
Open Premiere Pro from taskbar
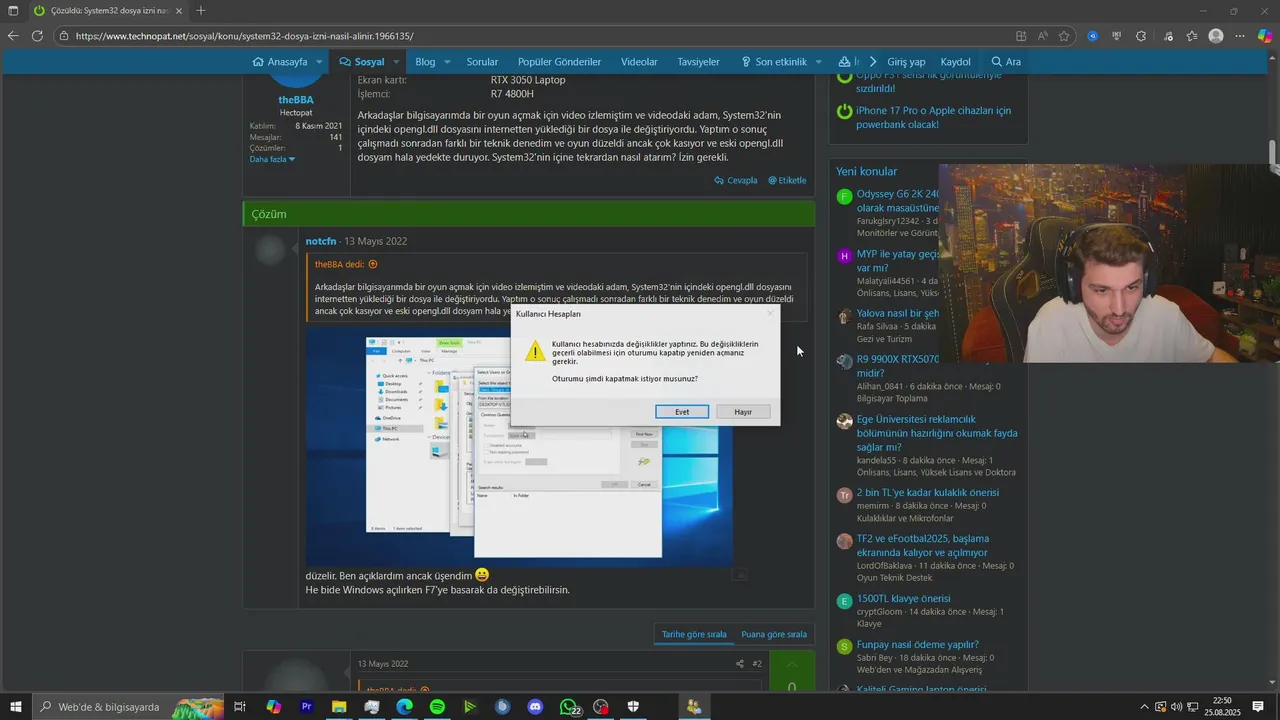click(x=306, y=707)
